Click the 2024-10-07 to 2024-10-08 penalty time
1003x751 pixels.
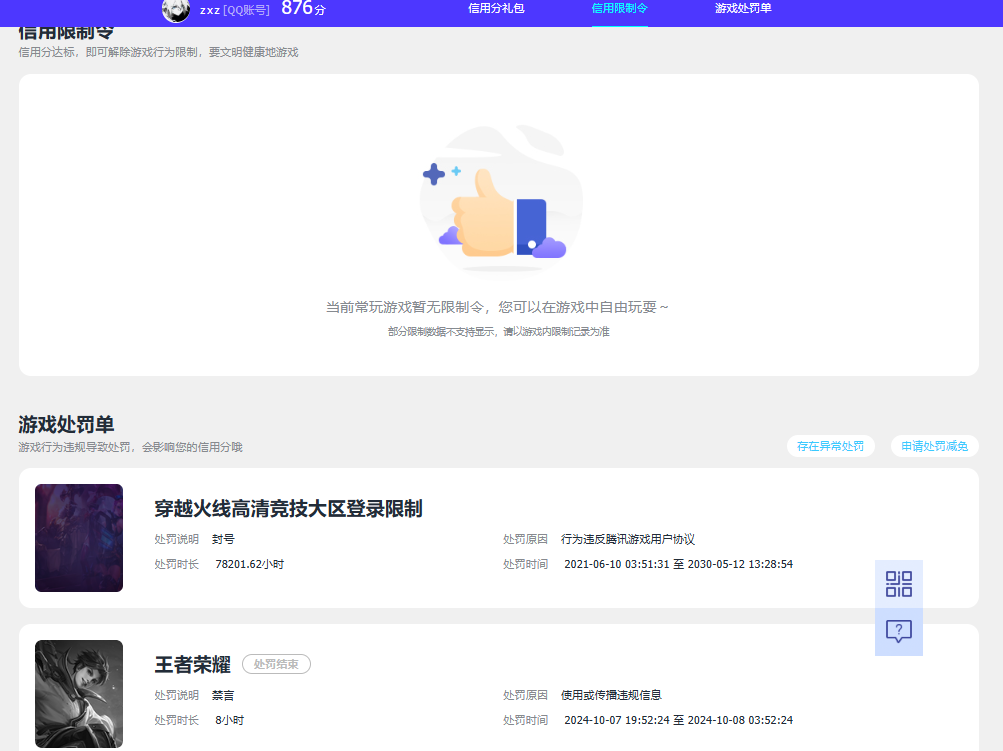click(678, 720)
